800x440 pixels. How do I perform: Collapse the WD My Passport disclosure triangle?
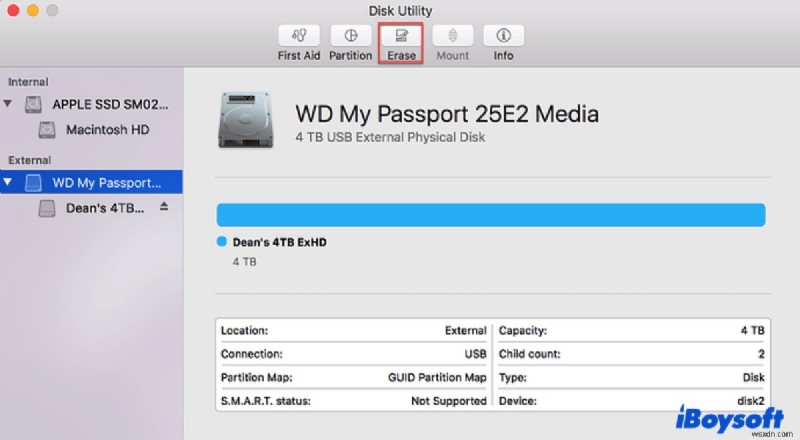tap(8, 182)
